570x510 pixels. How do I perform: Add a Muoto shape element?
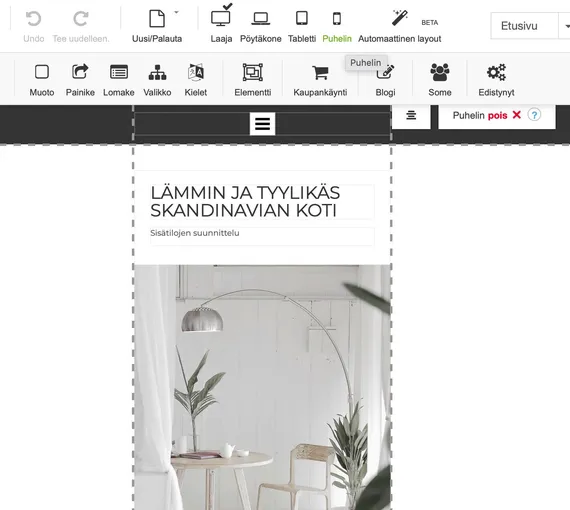coord(42,72)
